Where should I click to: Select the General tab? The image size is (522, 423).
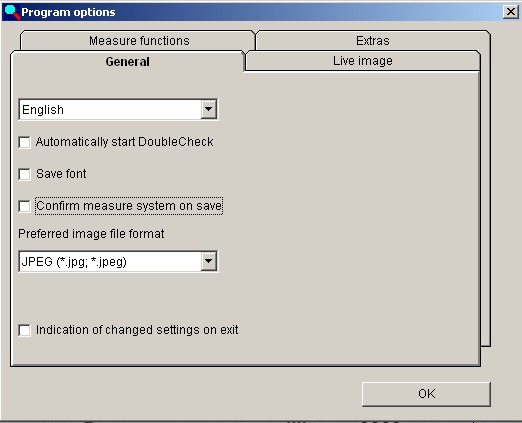127,62
